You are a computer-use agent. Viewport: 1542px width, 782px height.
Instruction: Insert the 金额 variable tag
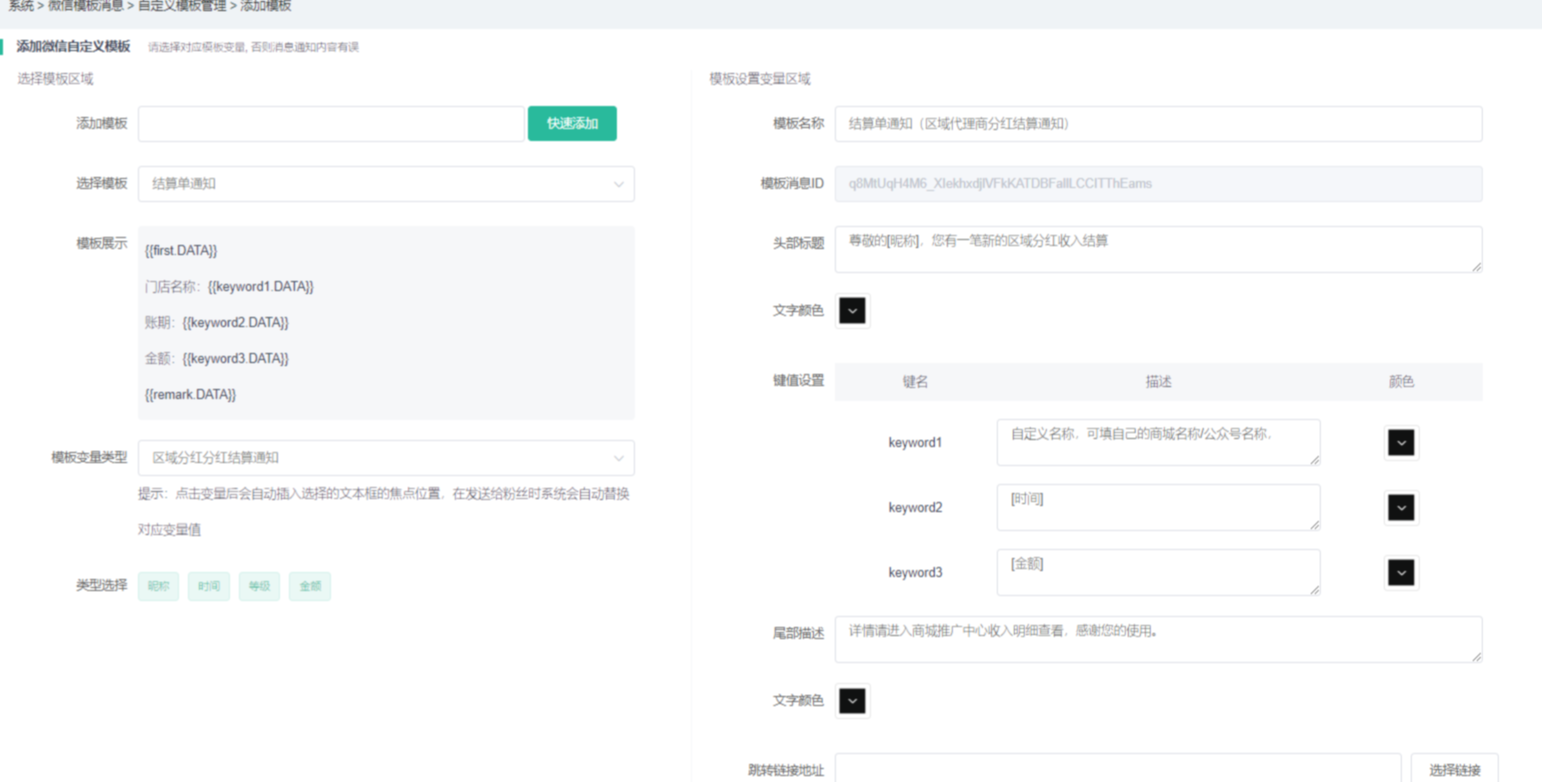tap(310, 587)
